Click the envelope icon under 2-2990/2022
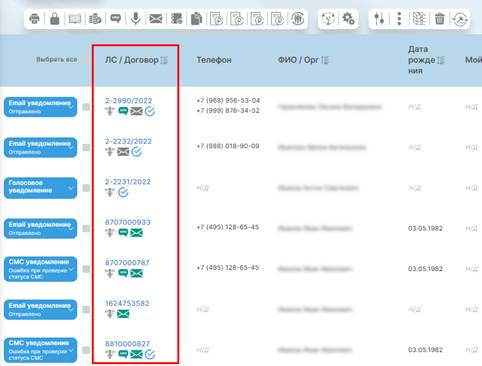This screenshot has width=482, height=366. (x=136, y=111)
